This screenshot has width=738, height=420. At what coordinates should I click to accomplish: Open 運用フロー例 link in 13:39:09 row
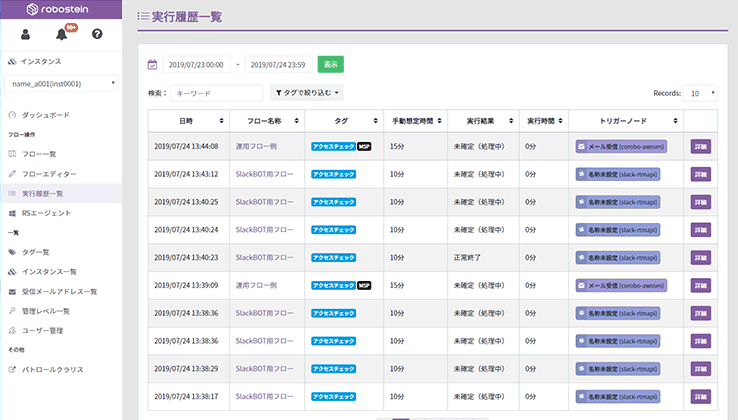tap(257, 285)
